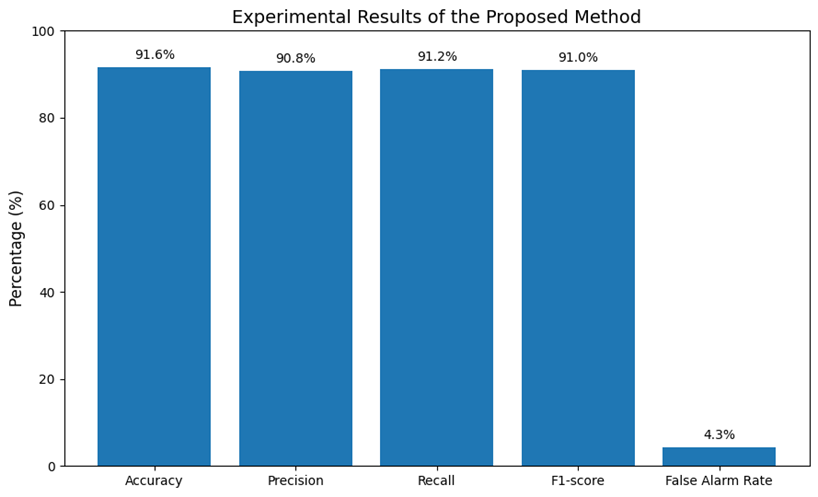Screen dimensions: 818x497
Task: Click the Precision bar
Action: pos(295,268)
